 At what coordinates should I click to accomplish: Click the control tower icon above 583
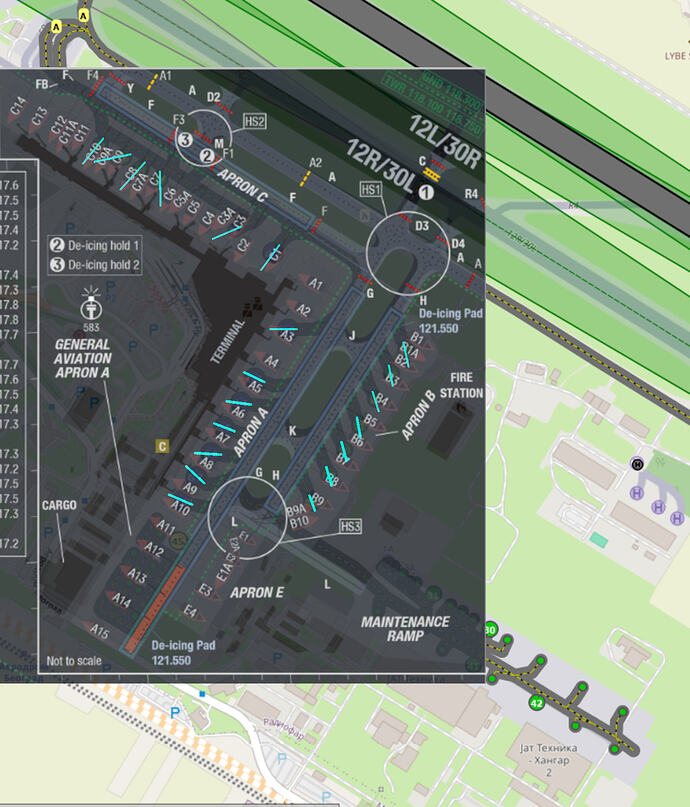click(91, 303)
